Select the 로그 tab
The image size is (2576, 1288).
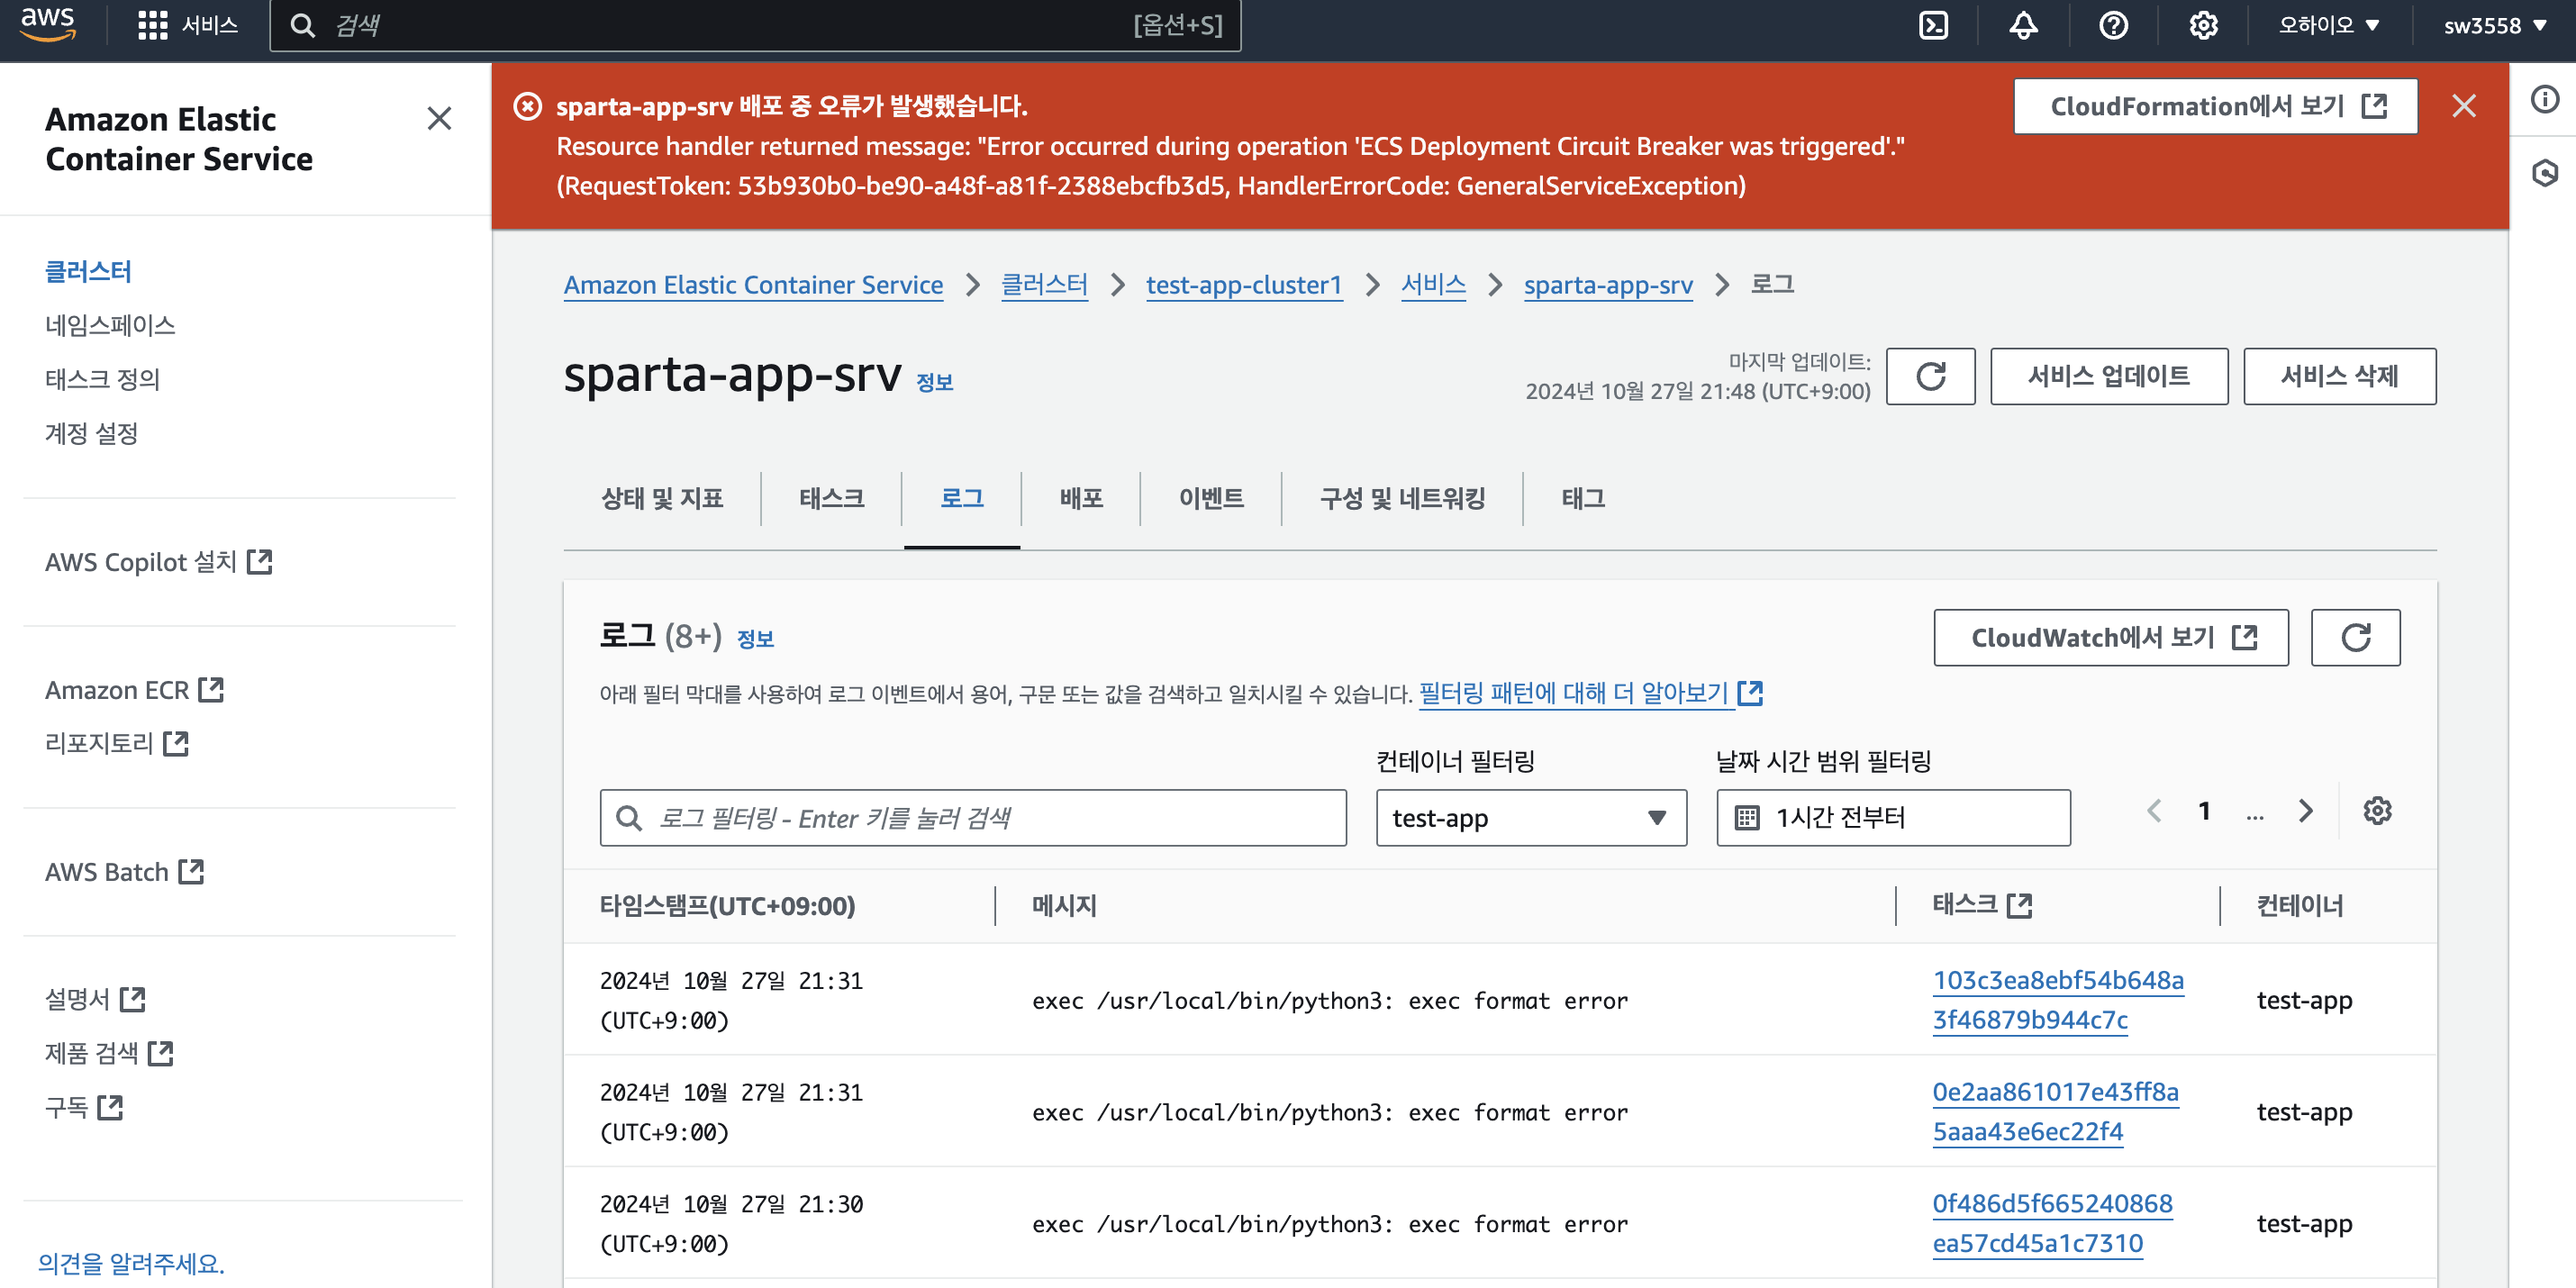click(x=961, y=498)
